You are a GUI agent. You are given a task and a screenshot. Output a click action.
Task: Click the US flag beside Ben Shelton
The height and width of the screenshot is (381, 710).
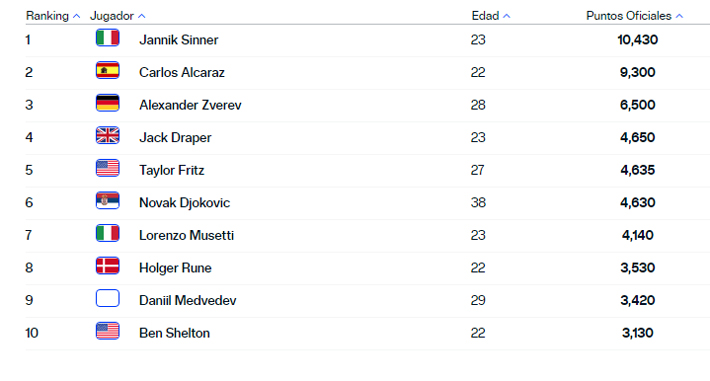[107, 331]
